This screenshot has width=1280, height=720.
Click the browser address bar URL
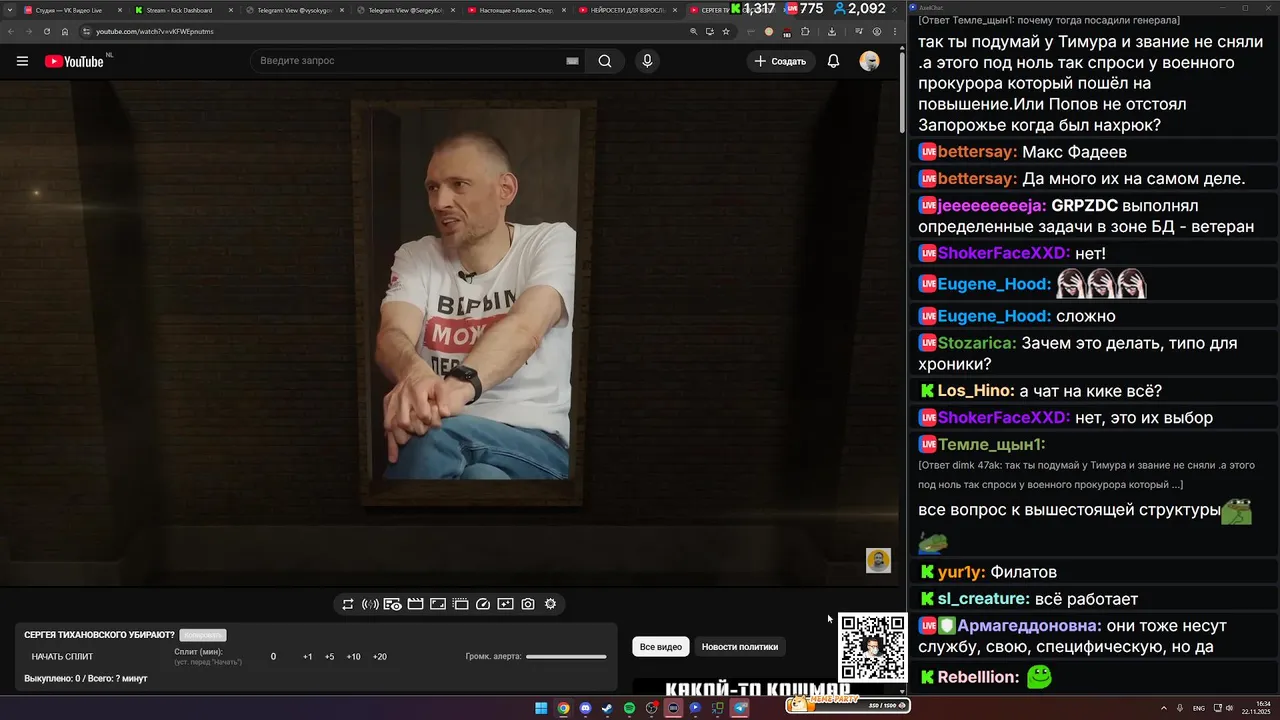155,31
